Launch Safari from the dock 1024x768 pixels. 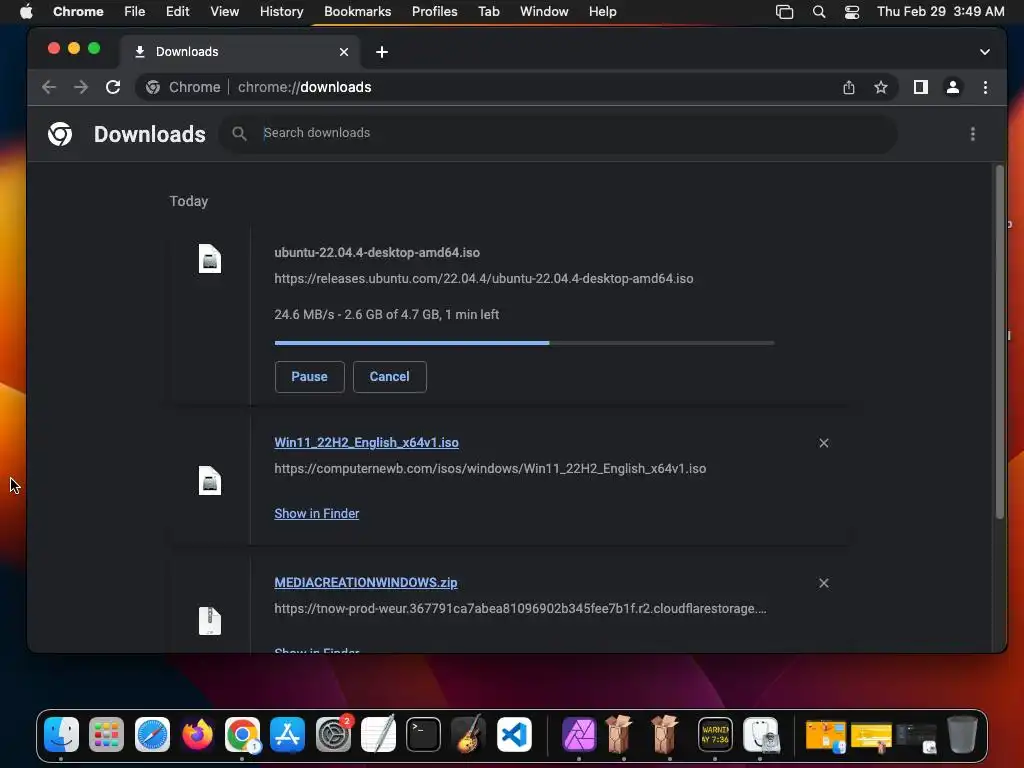[152, 735]
